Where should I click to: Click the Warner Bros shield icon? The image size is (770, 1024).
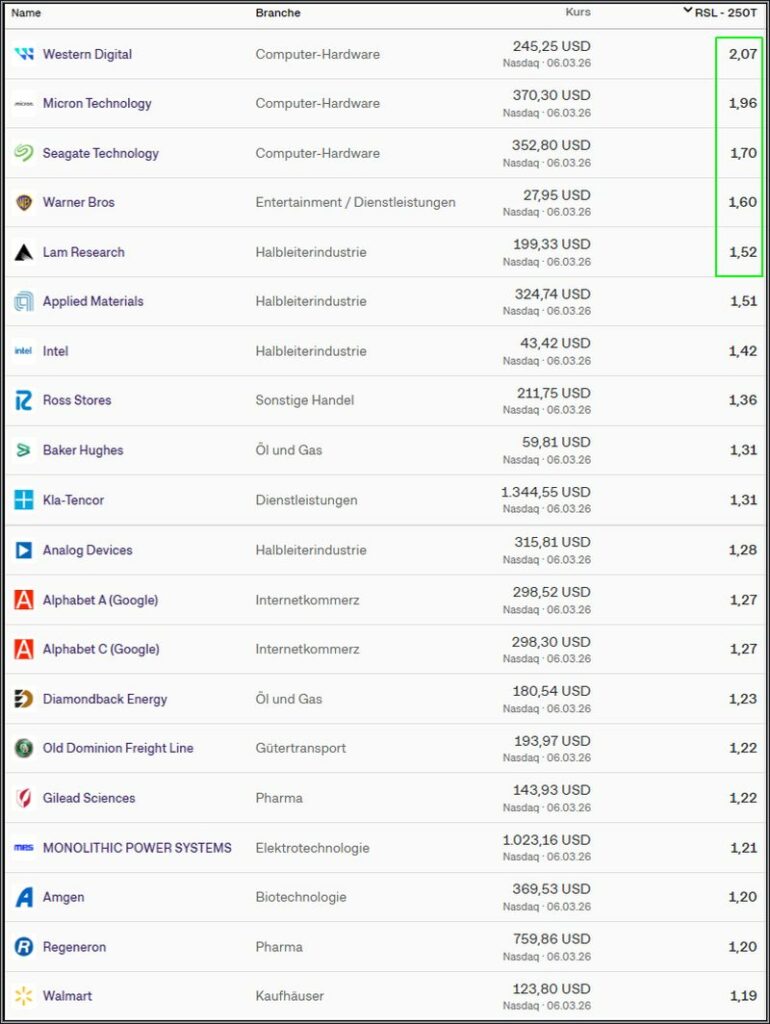tap(24, 203)
